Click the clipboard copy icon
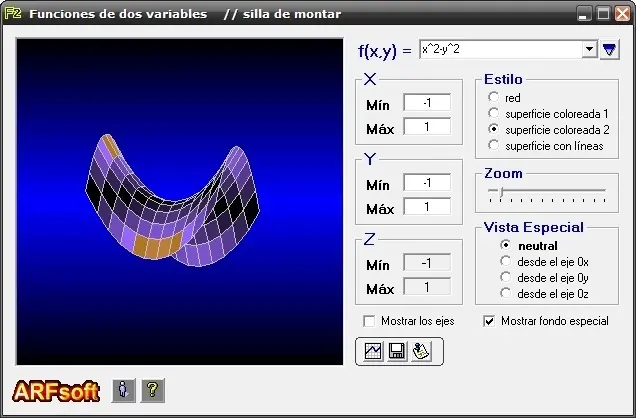Screen dimensions: 636x418 click(421, 351)
